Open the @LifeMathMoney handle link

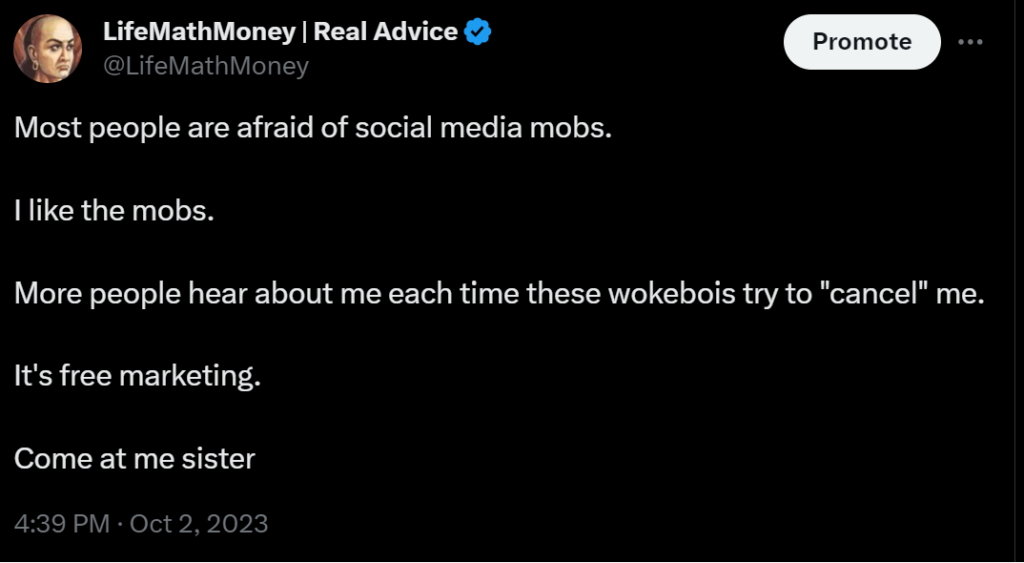[206, 66]
